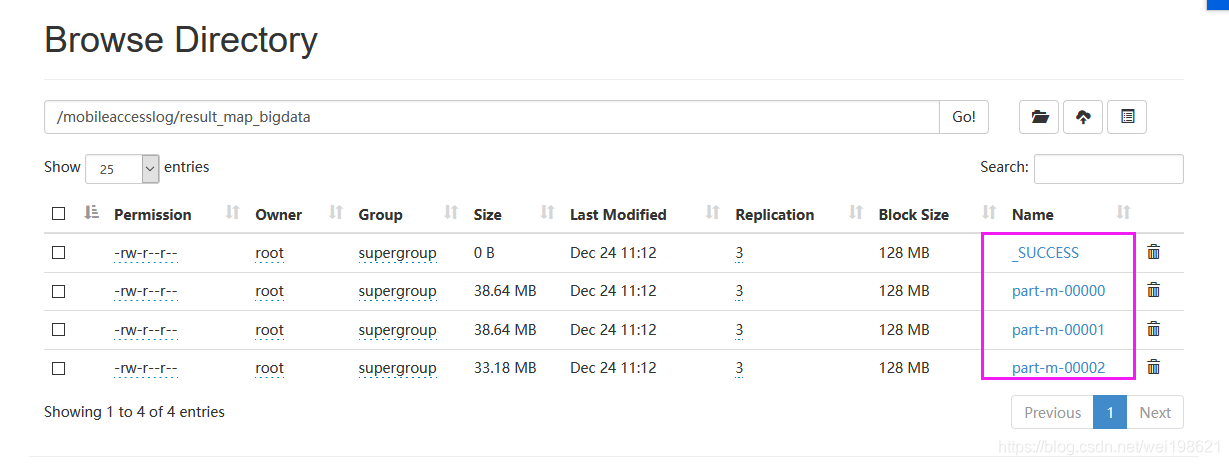
Task: Open the cut and paste list icon
Action: pos(1127,117)
